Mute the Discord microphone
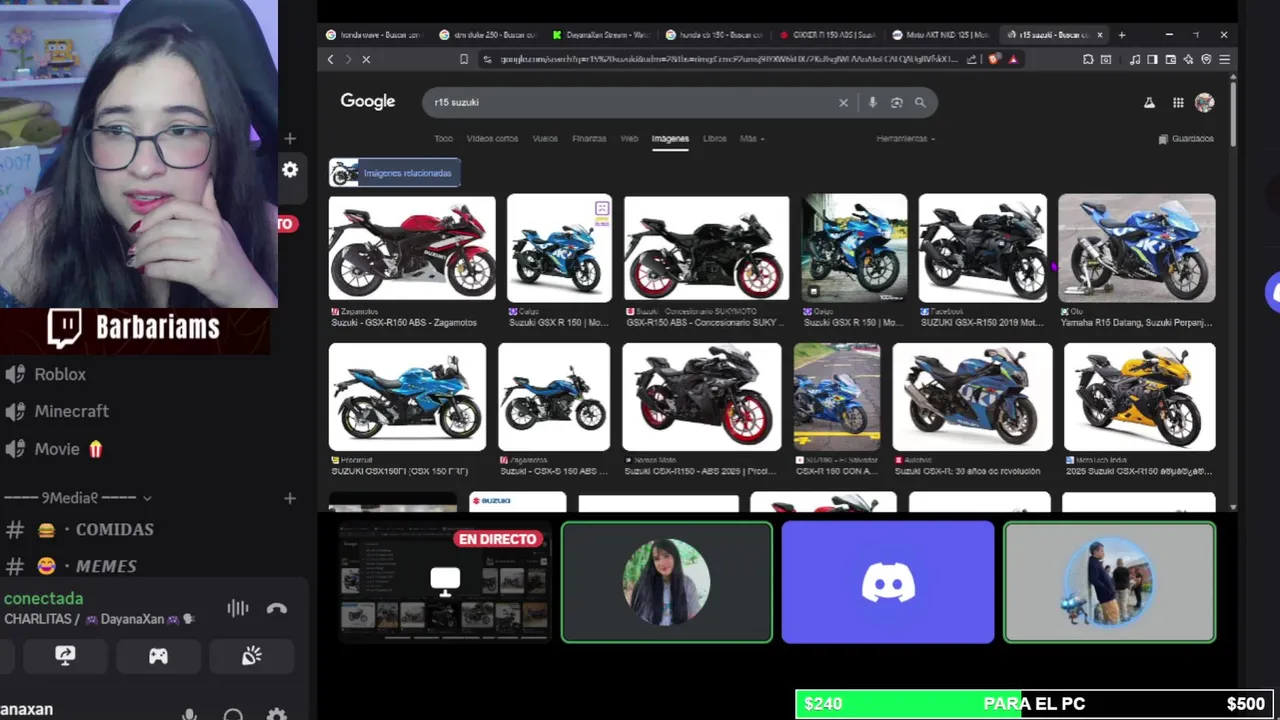Viewport: 1280px width, 720px height. pos(189,714)
